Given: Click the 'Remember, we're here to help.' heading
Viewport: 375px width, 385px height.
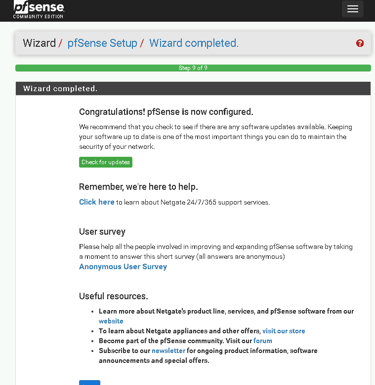Looking at the screenshot, I should (138, 187).
